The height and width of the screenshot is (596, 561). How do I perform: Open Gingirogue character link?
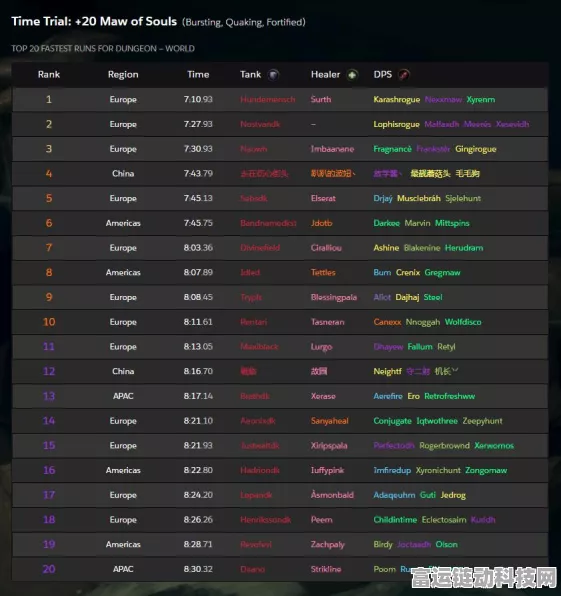(475, 149)
